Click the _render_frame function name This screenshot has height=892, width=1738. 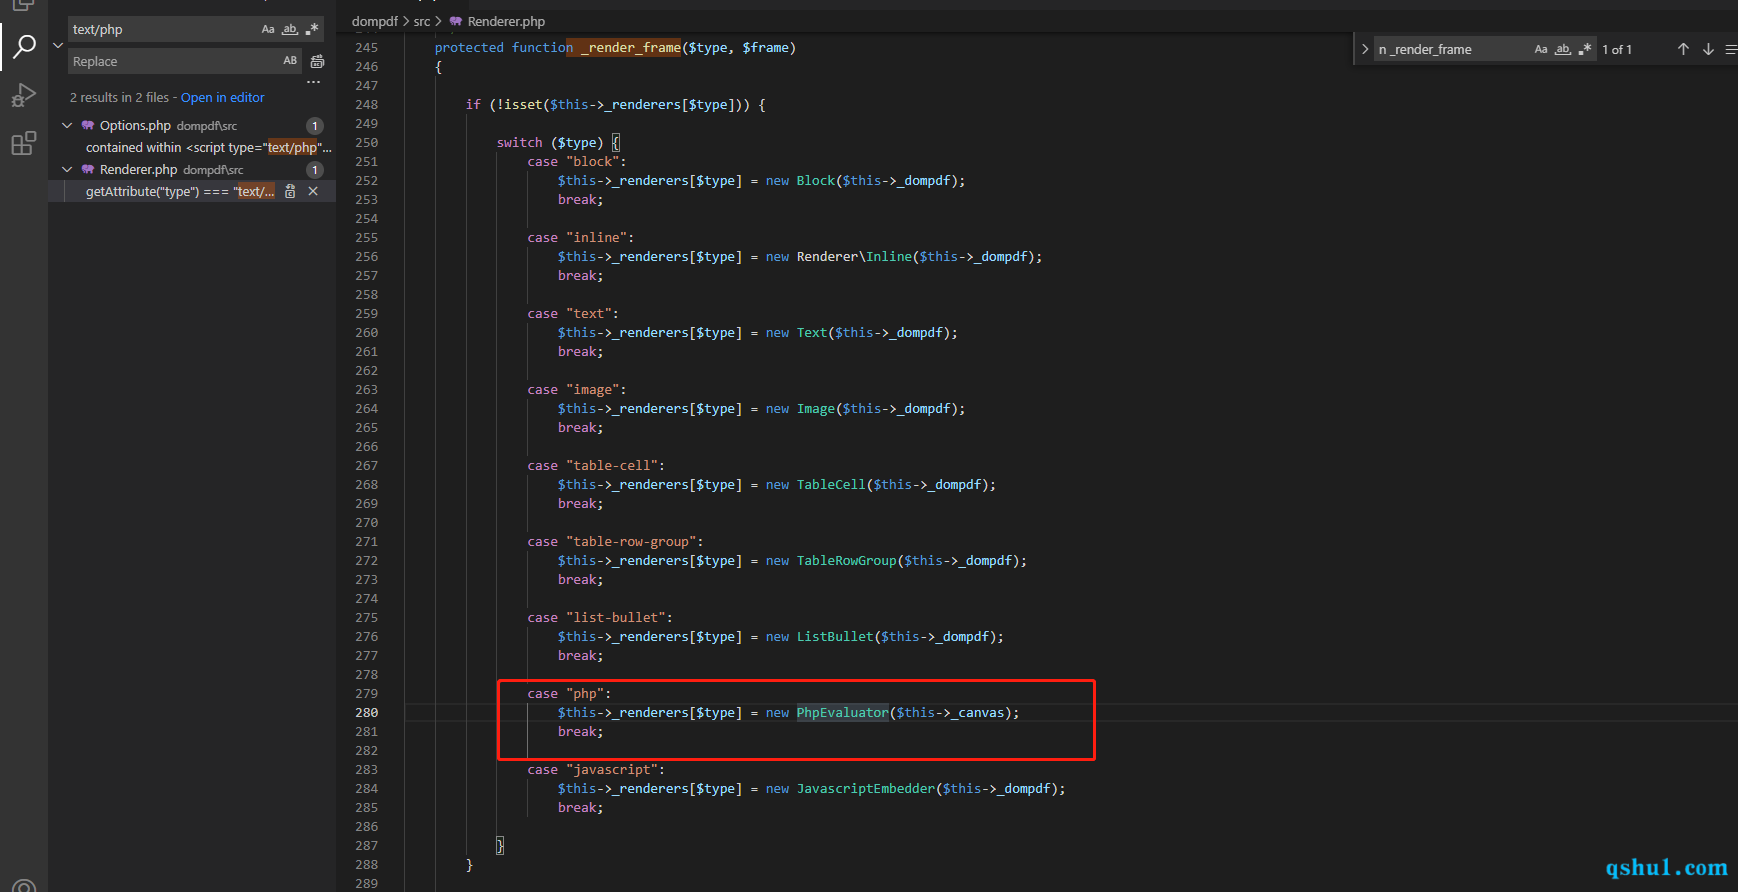point(631,48)
